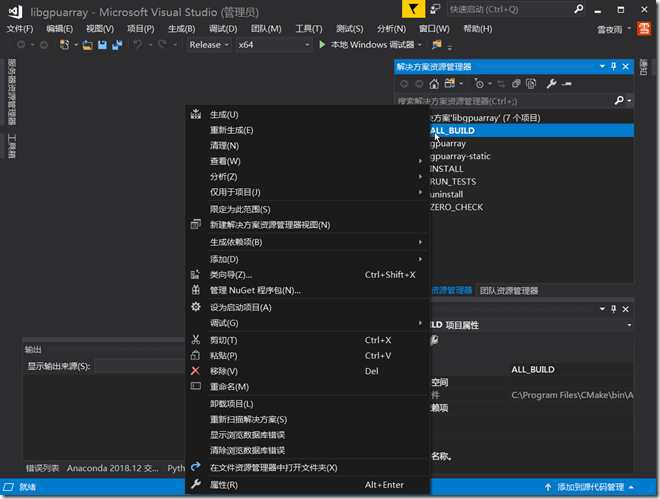Click the save all toolbar icon
This screenshot has width=660, height=499.
[117, 45]
